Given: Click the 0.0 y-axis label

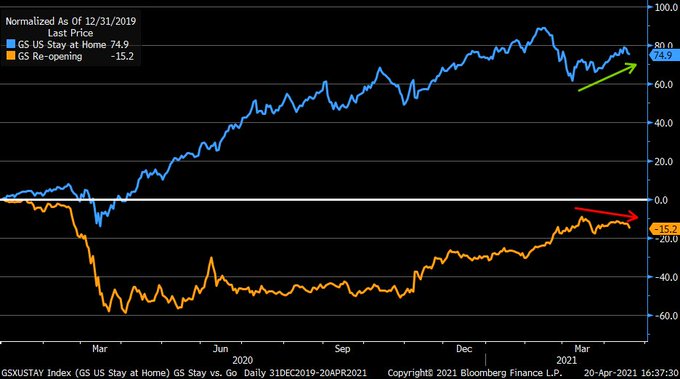Looking at the screenshot, I should [x=661, y=200].
